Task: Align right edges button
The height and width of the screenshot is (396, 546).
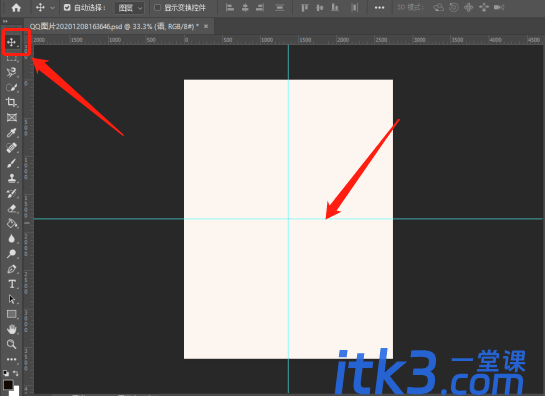Action: click(260, 7)
